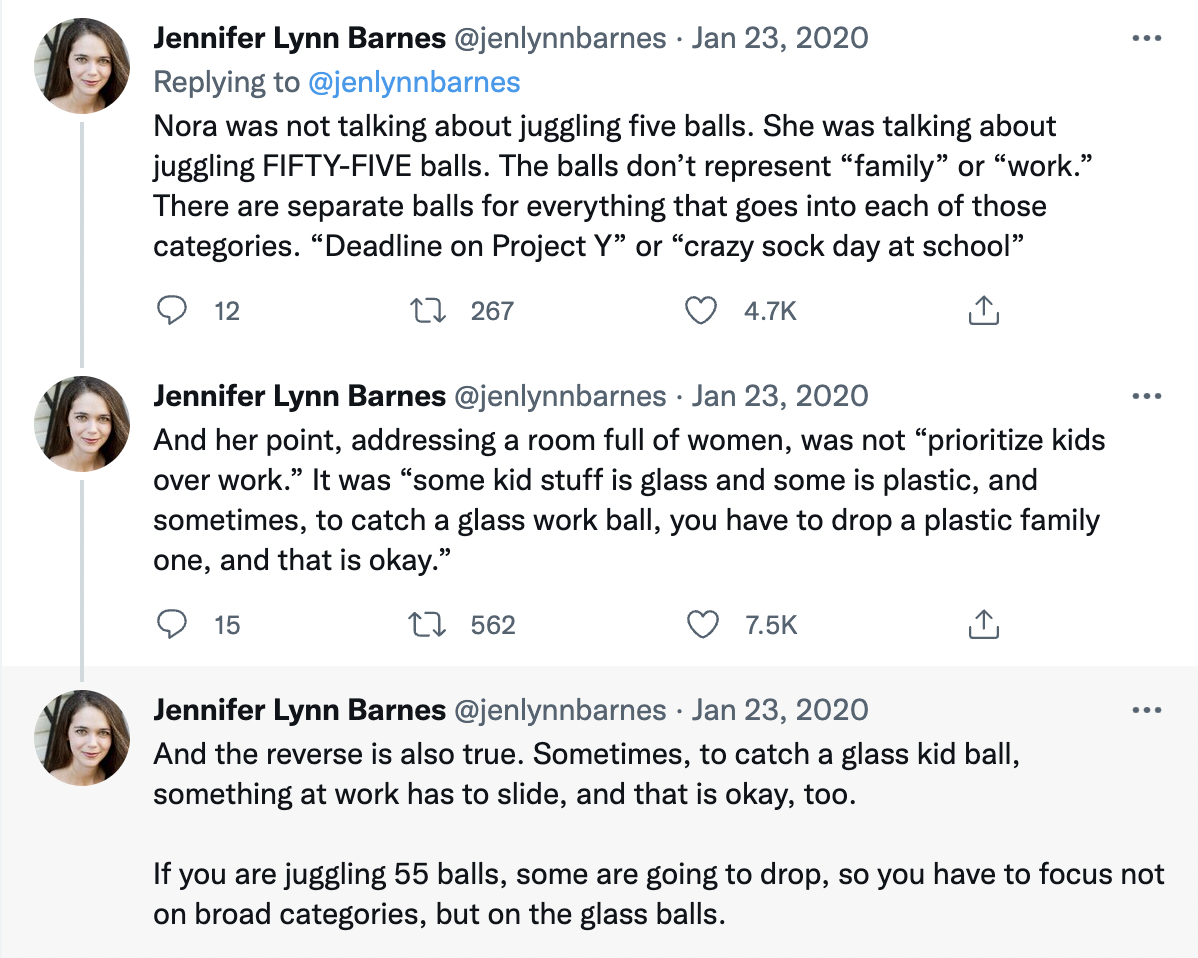Click Jan 23, 2020 date on second tweet
The width and height of the screenshot is (1198, 958).
[x=780, y=396]
